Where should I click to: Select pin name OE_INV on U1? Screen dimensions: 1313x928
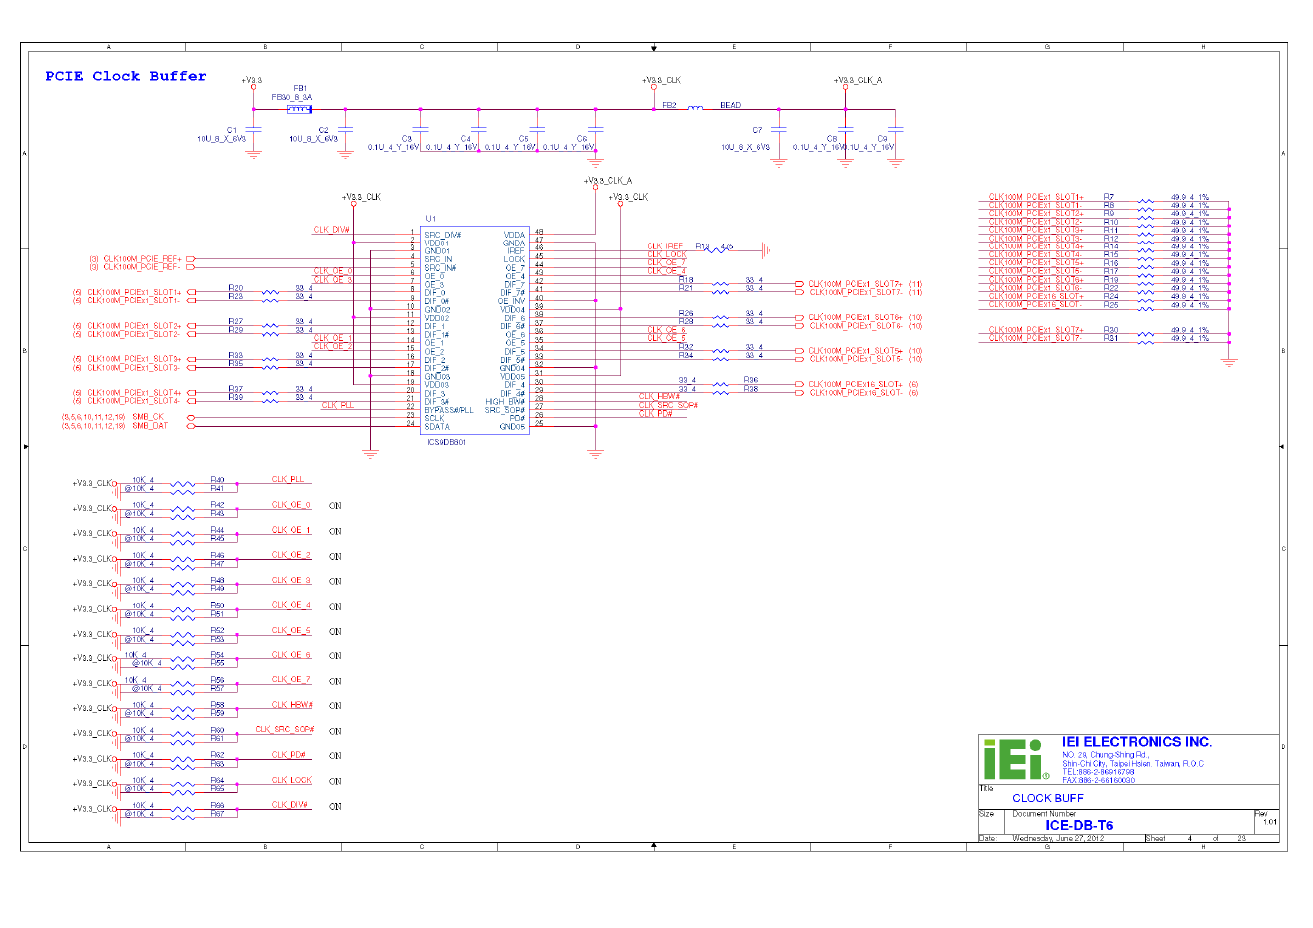click(511, 301)
